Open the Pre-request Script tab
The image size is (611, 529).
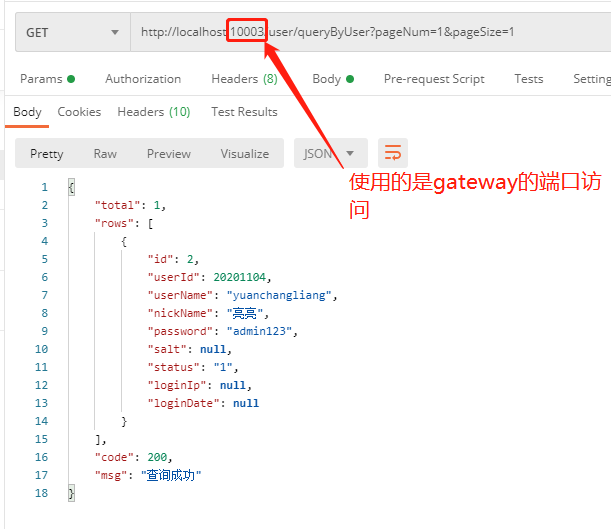click(x=434, y=79)
